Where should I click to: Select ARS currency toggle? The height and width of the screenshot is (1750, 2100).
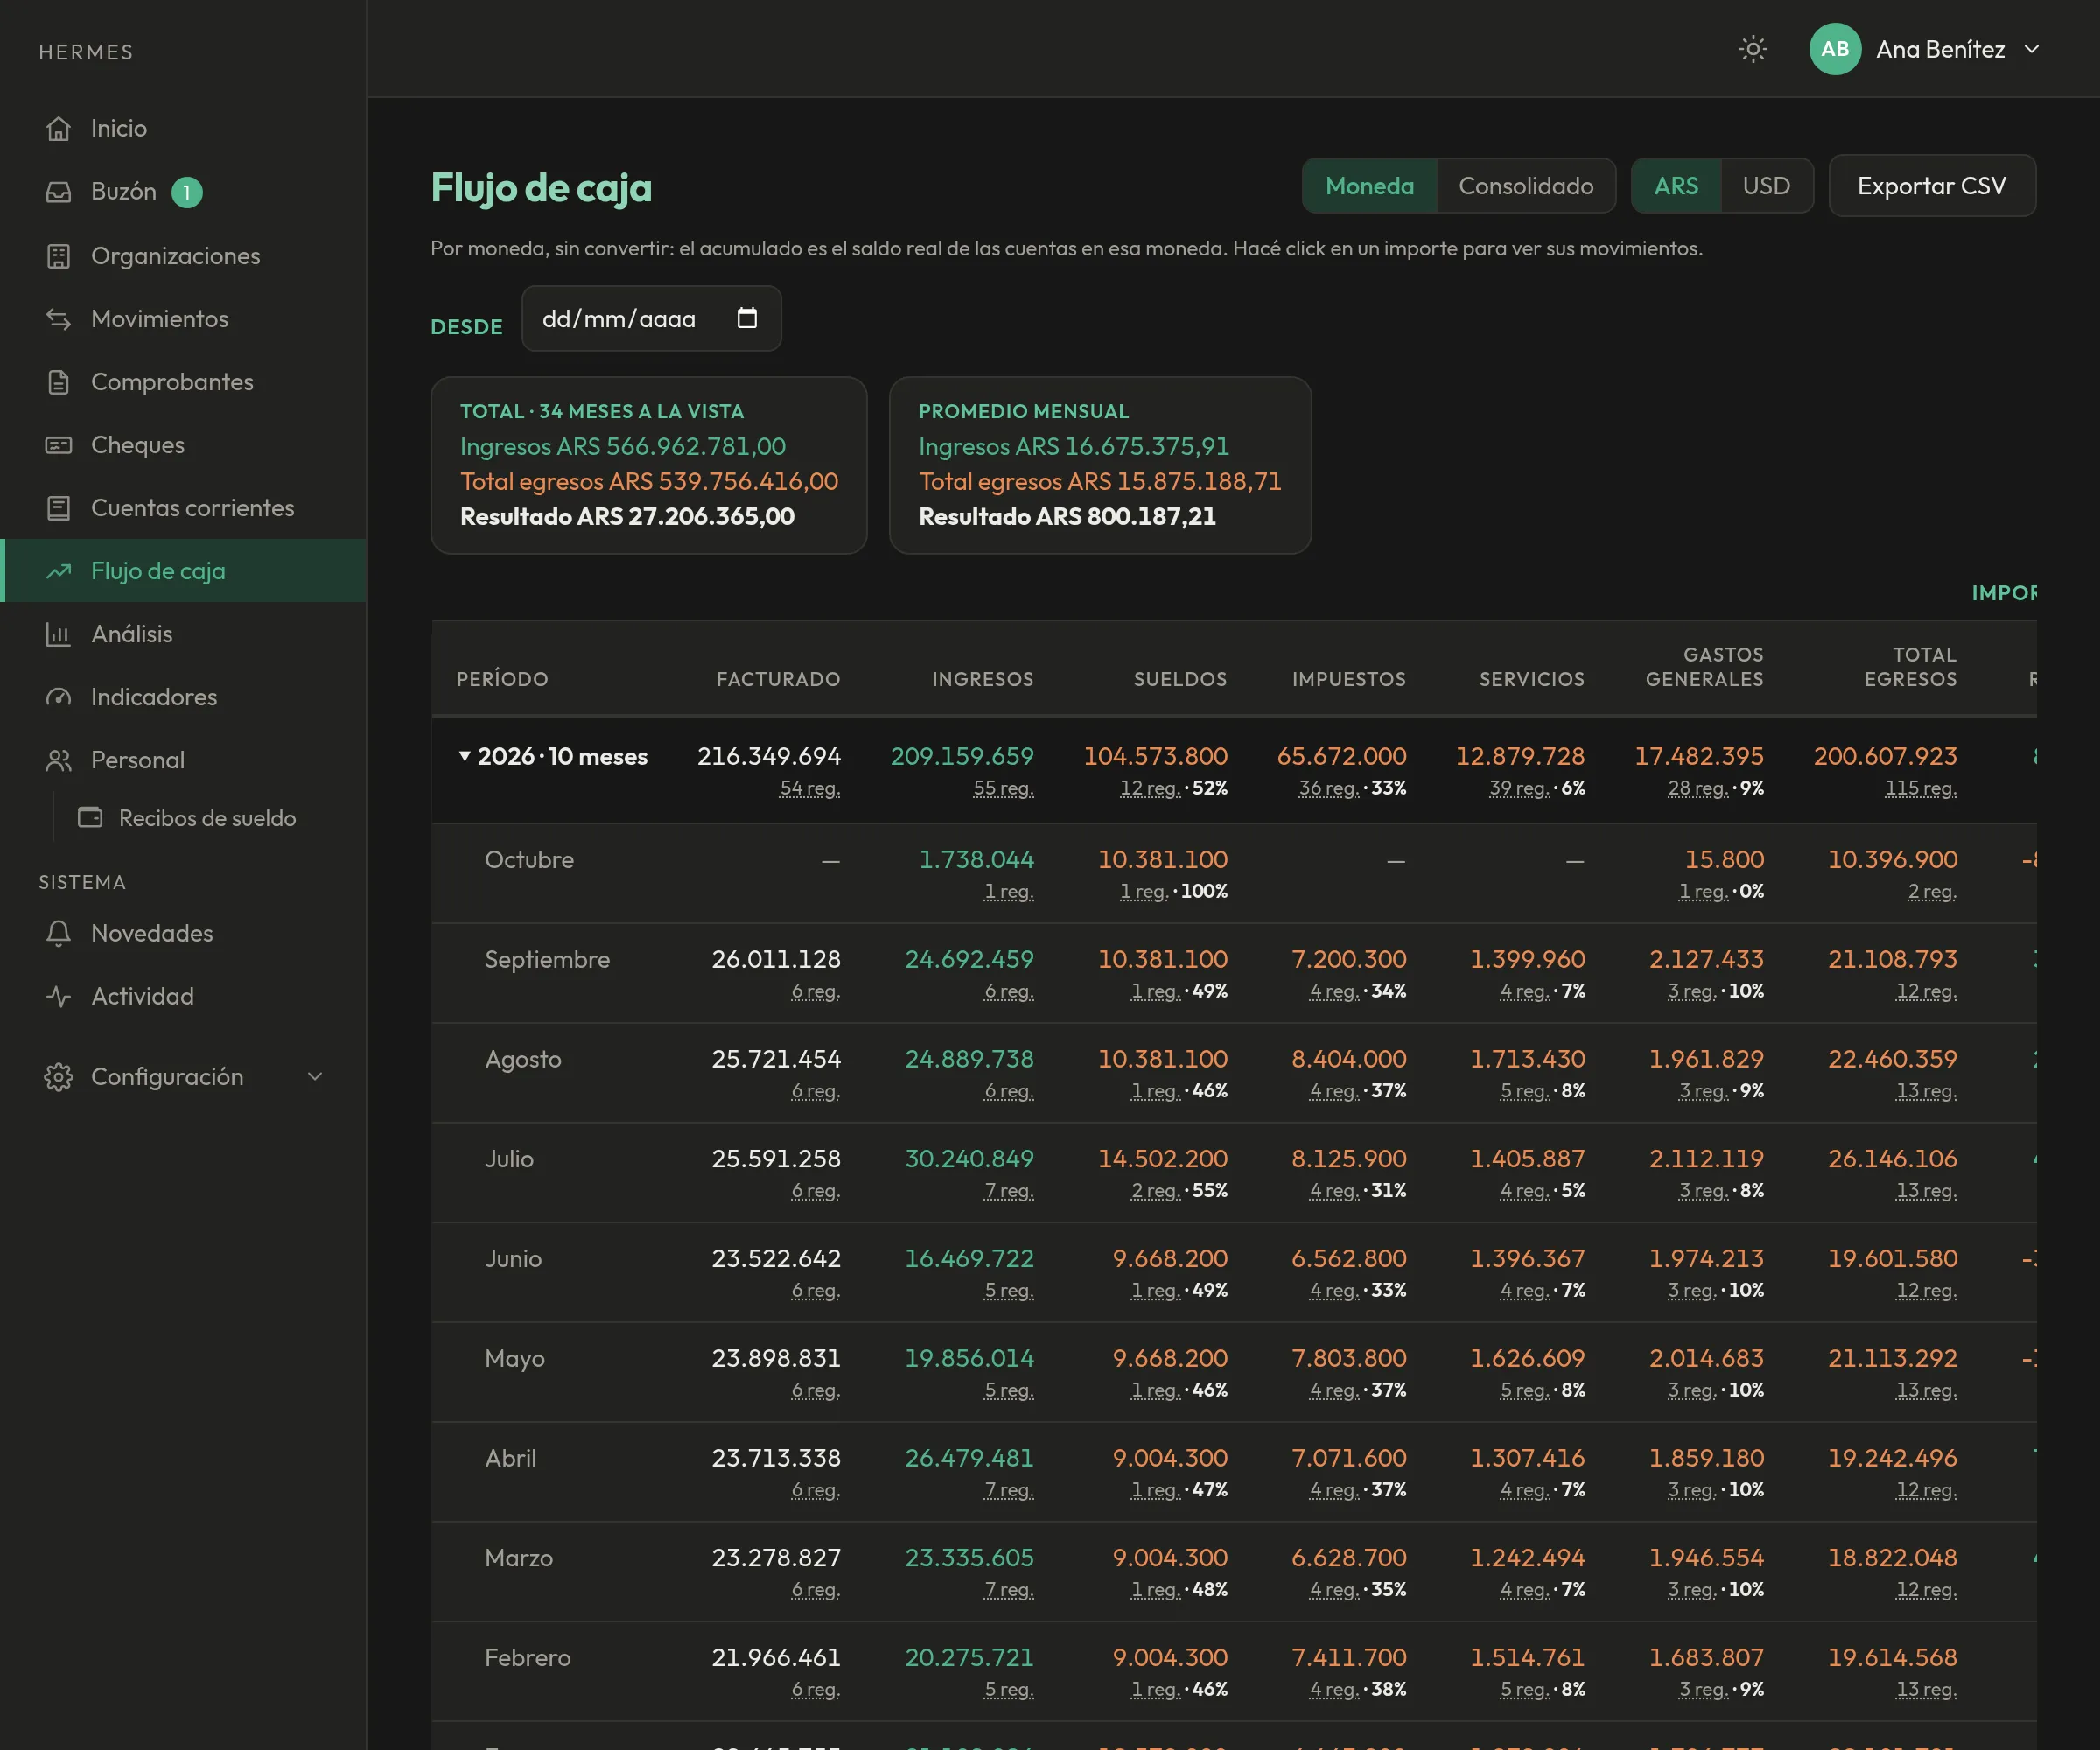pos(1676,186)
